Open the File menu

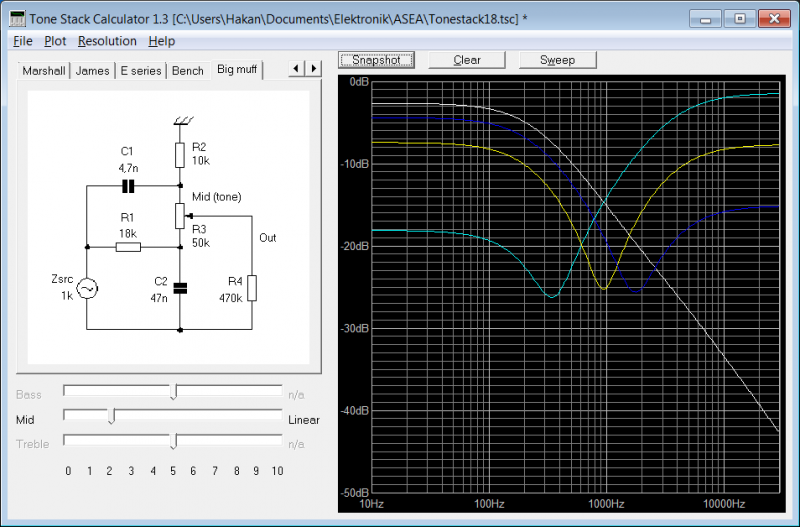(23, 41)
